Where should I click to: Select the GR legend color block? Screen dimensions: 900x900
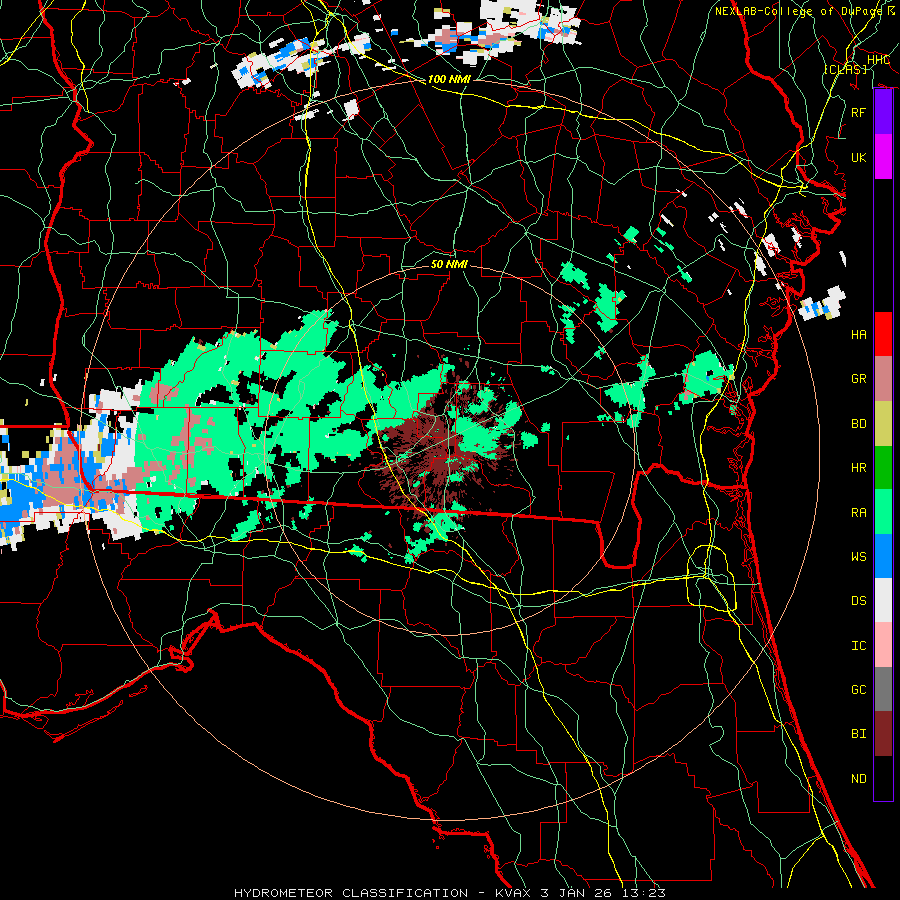click(883, 378)
